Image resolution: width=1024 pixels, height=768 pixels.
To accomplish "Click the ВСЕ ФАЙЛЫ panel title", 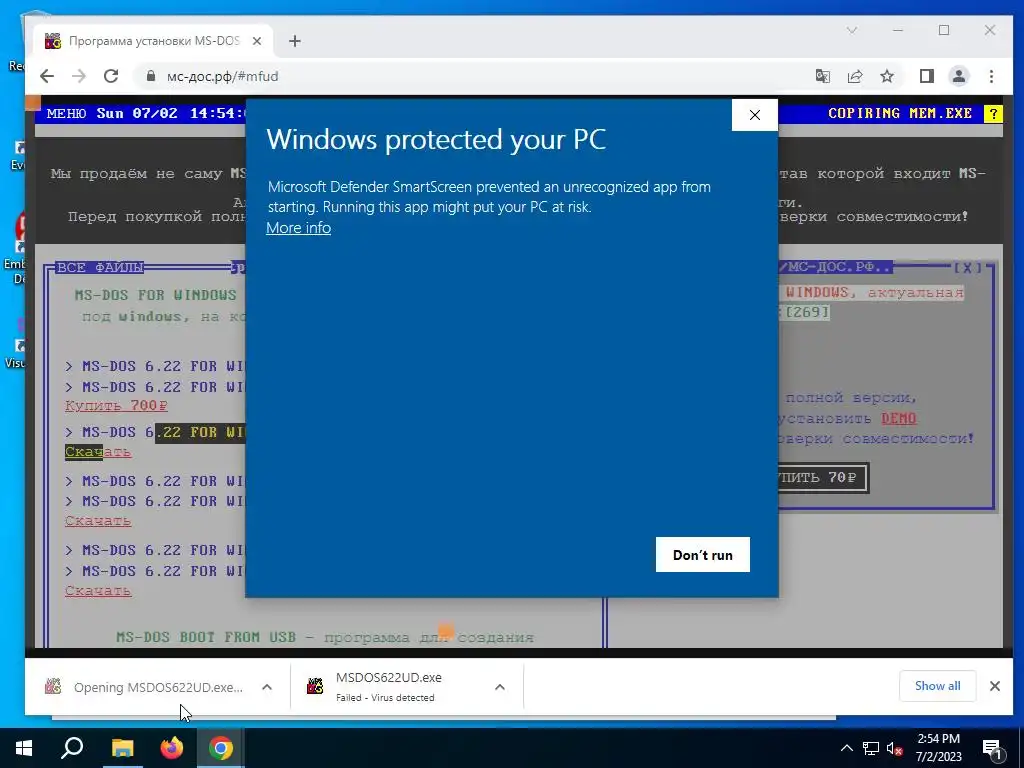I will (x=100, y=268).
